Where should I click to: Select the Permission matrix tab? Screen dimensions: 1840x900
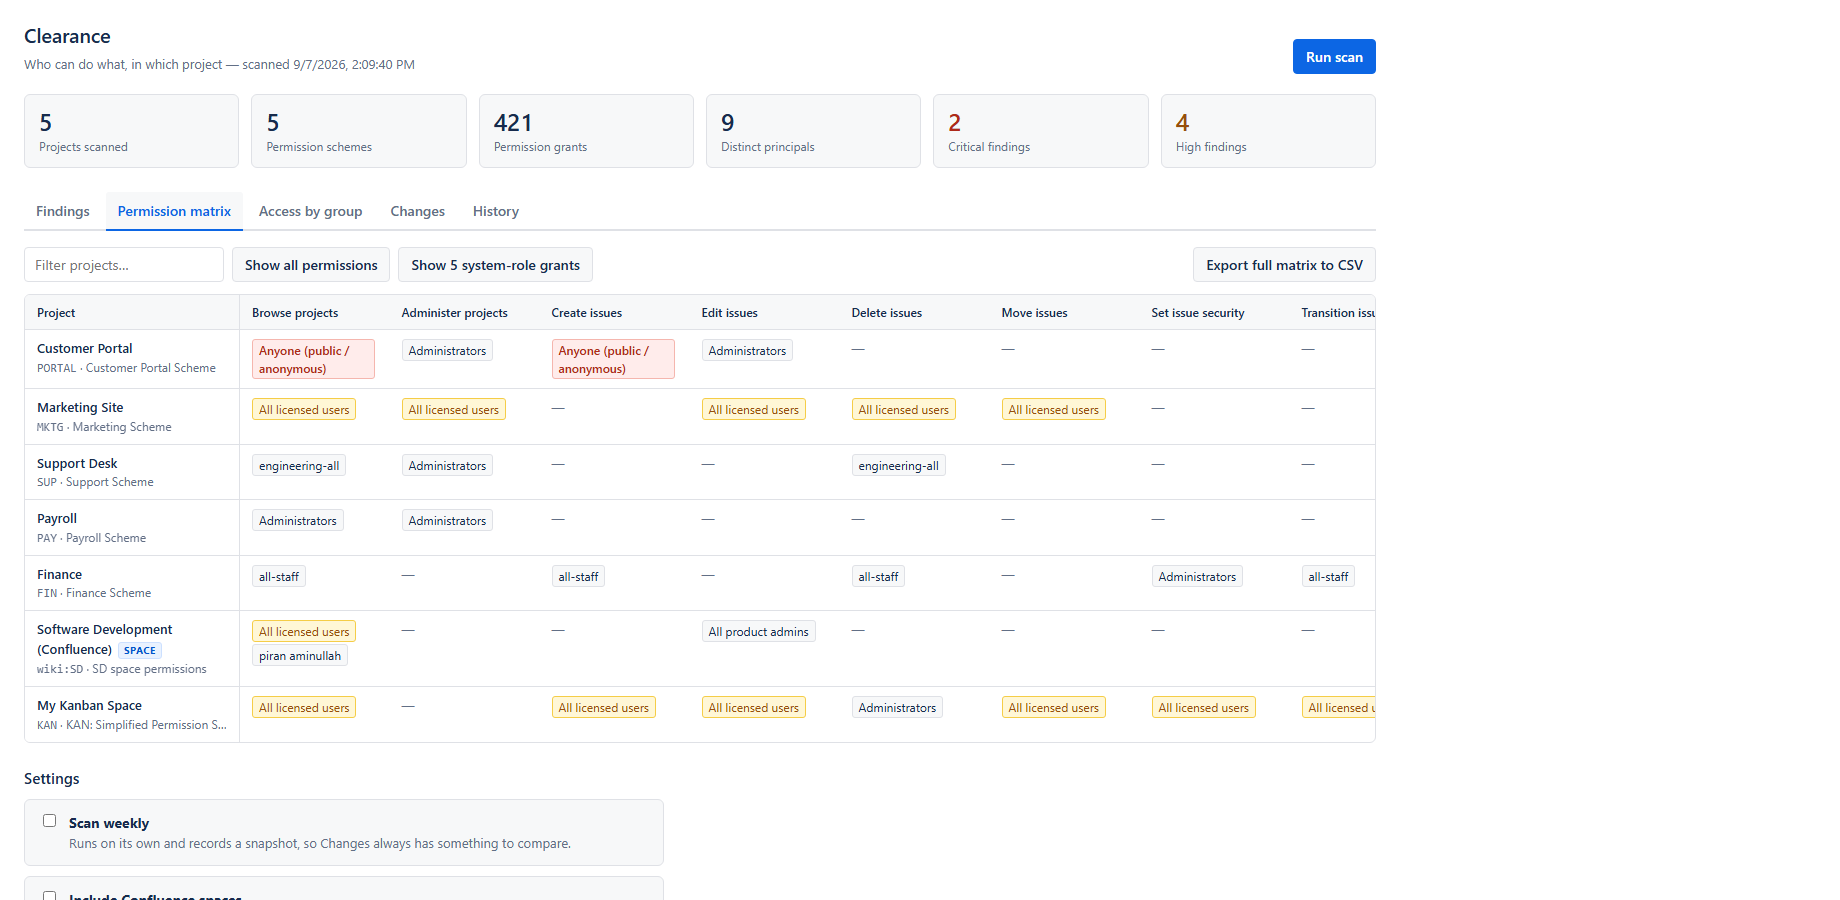coord(174,211)
